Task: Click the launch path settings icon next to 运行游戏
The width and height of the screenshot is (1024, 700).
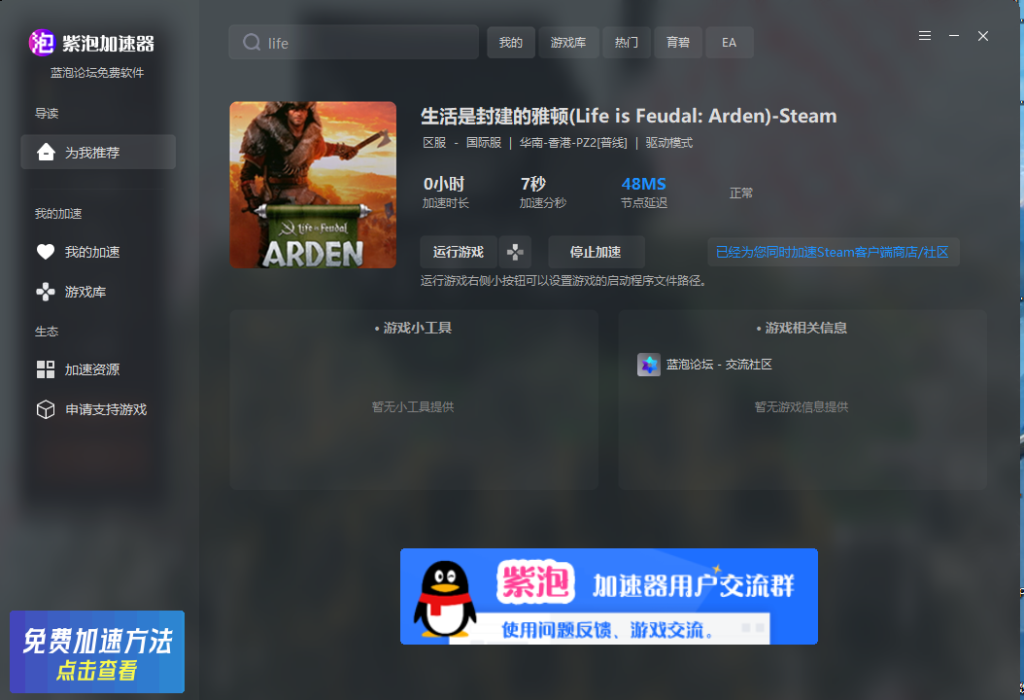Action: (x=515, y=252)
